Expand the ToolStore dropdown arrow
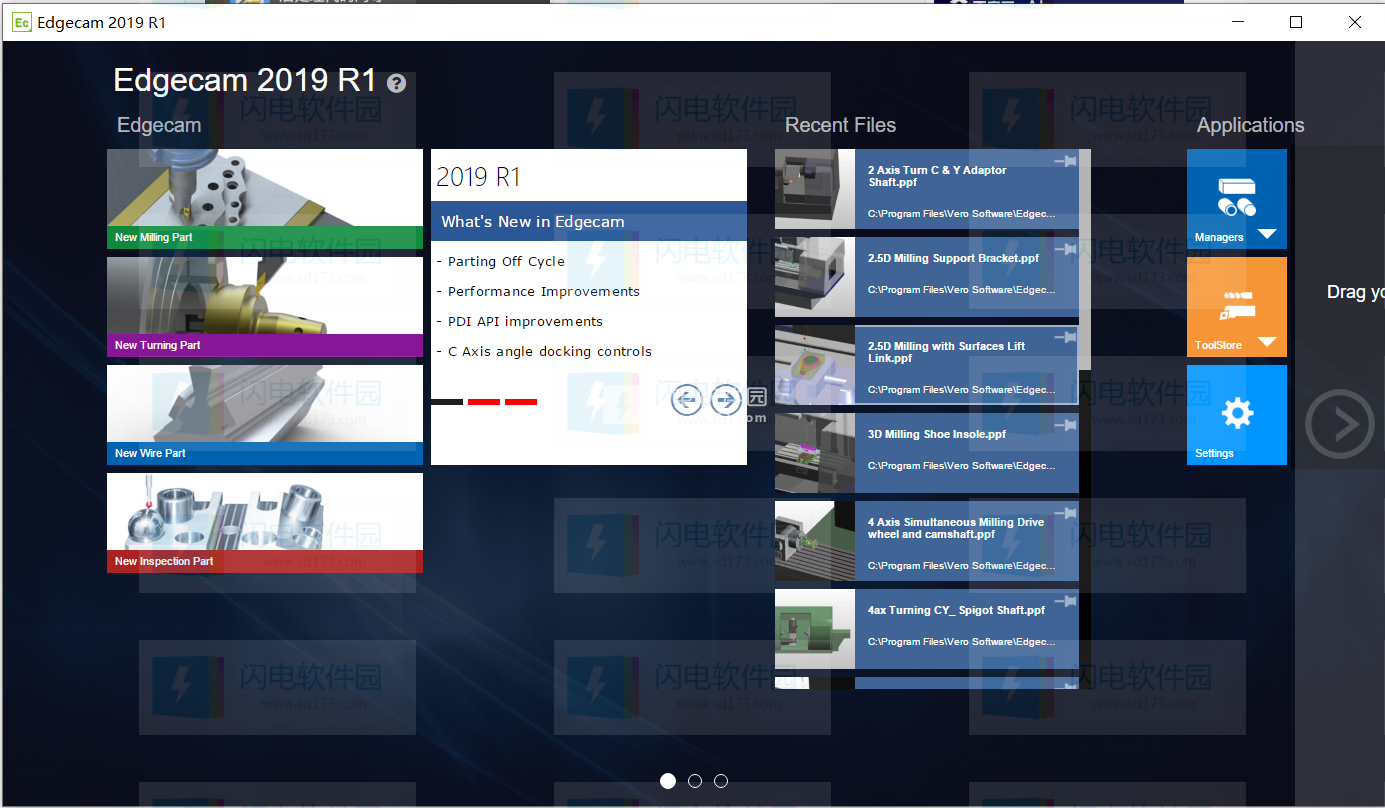 coord(1266,342)
